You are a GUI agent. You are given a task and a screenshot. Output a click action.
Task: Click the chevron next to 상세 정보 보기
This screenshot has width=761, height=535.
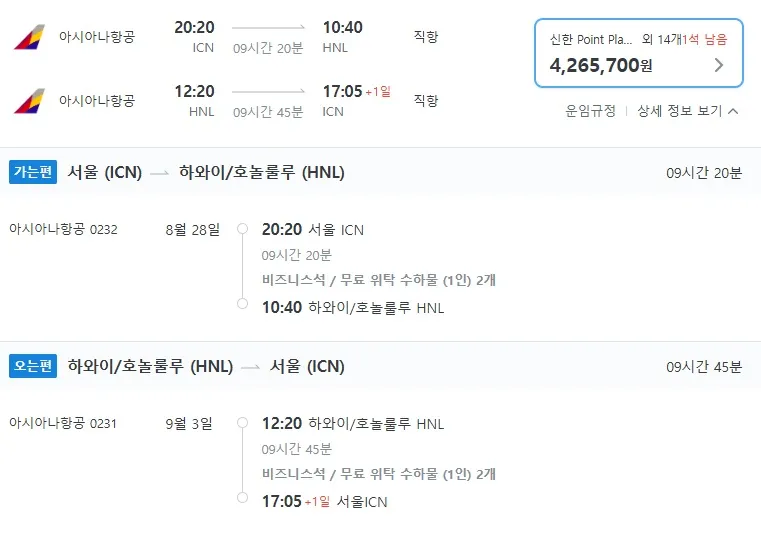[733, 111]
